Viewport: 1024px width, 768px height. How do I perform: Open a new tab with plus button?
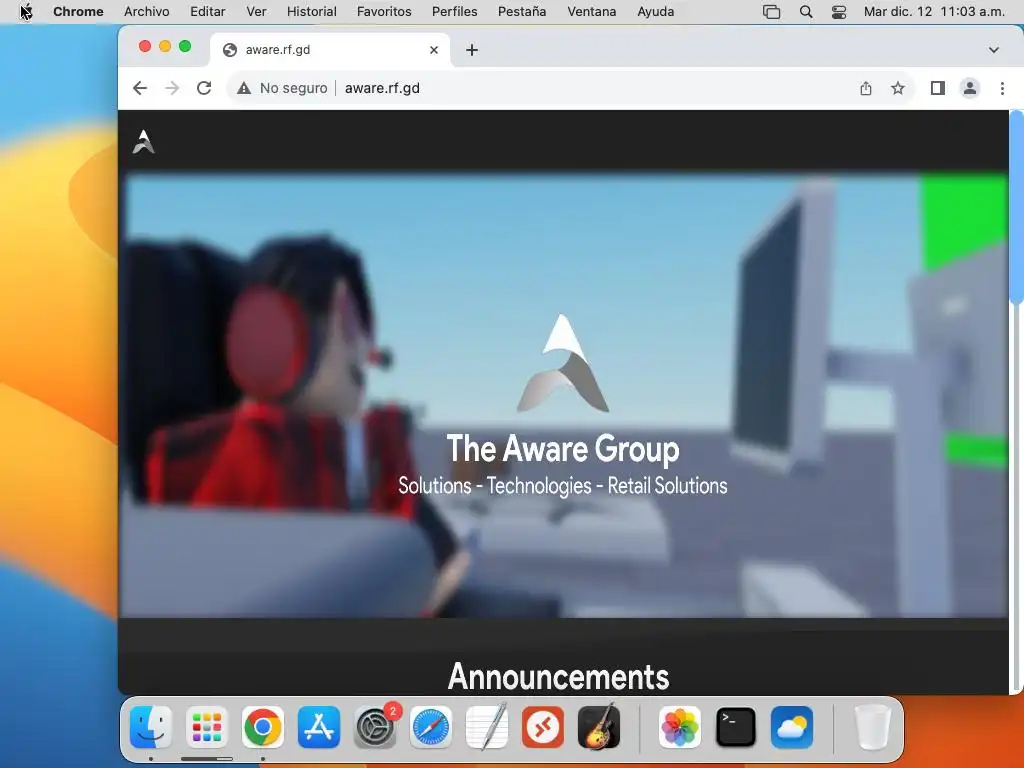point(472,50)
